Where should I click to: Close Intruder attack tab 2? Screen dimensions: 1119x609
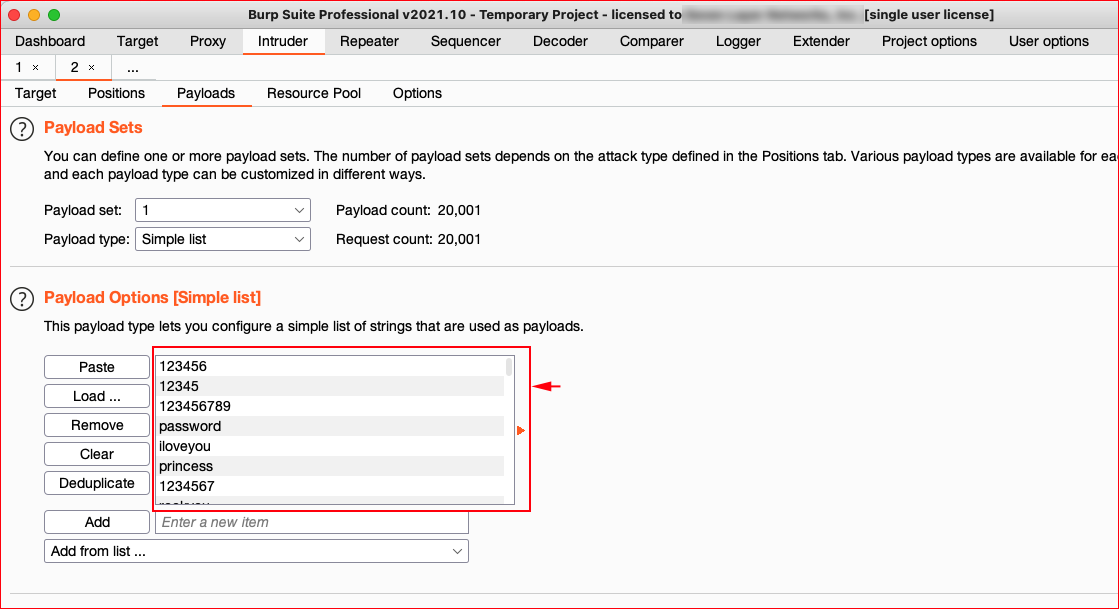pos(91,68)
